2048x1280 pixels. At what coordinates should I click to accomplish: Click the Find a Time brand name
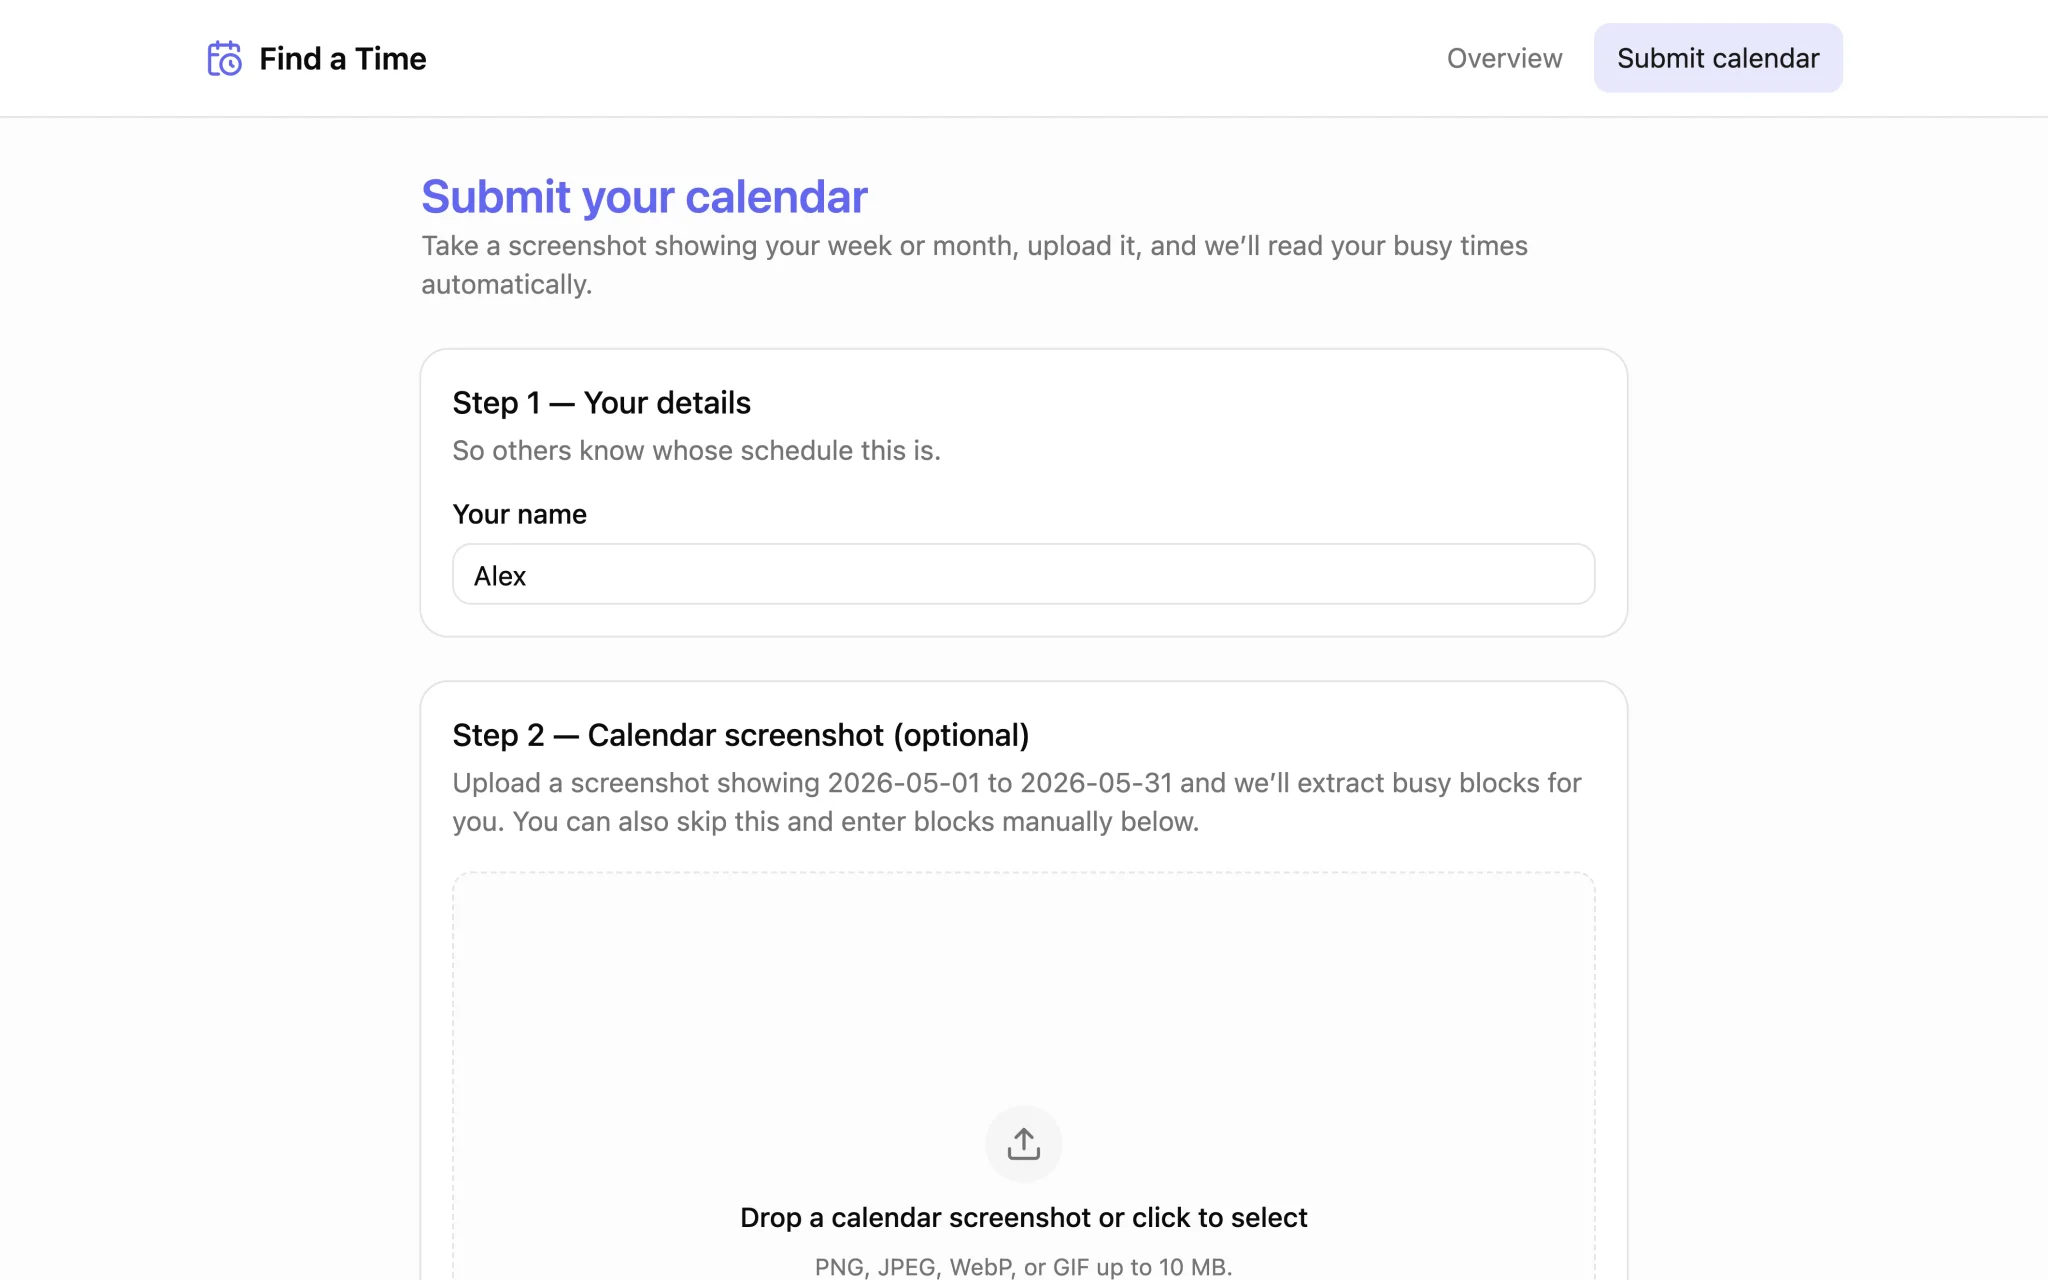343,58
